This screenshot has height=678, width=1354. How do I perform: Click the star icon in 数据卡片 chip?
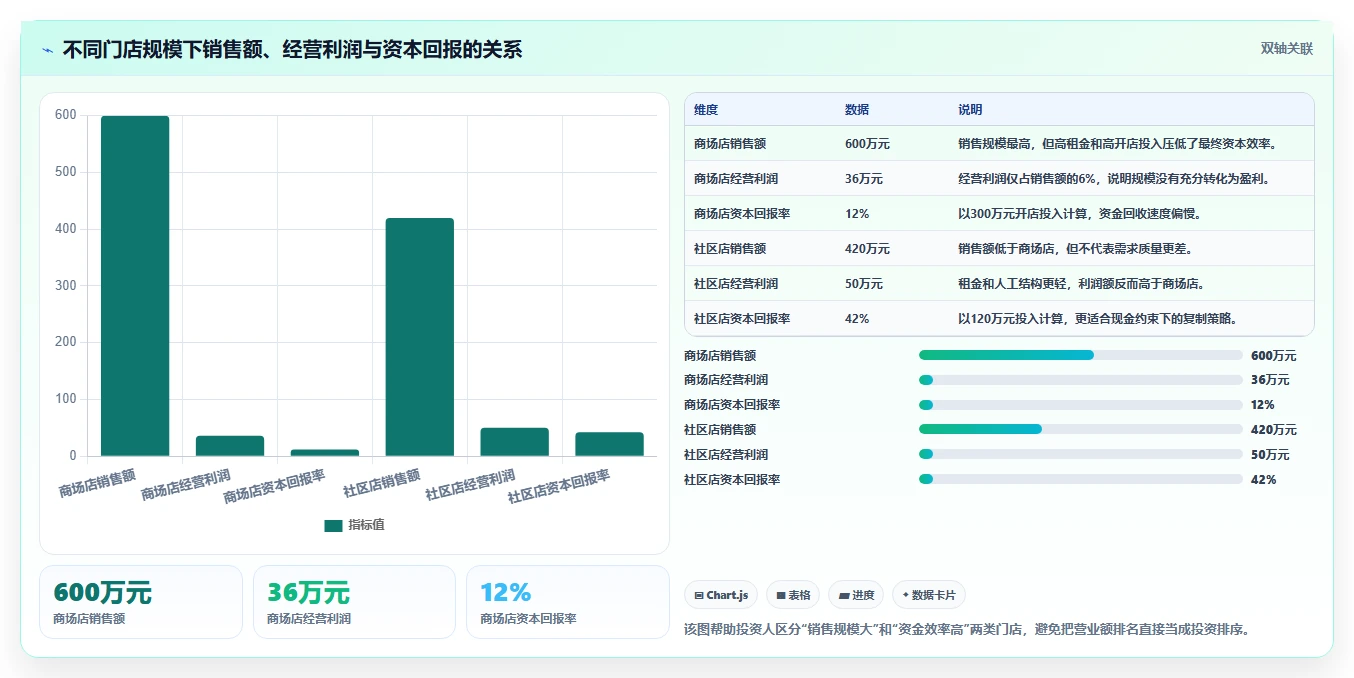(x=905, y=595)
